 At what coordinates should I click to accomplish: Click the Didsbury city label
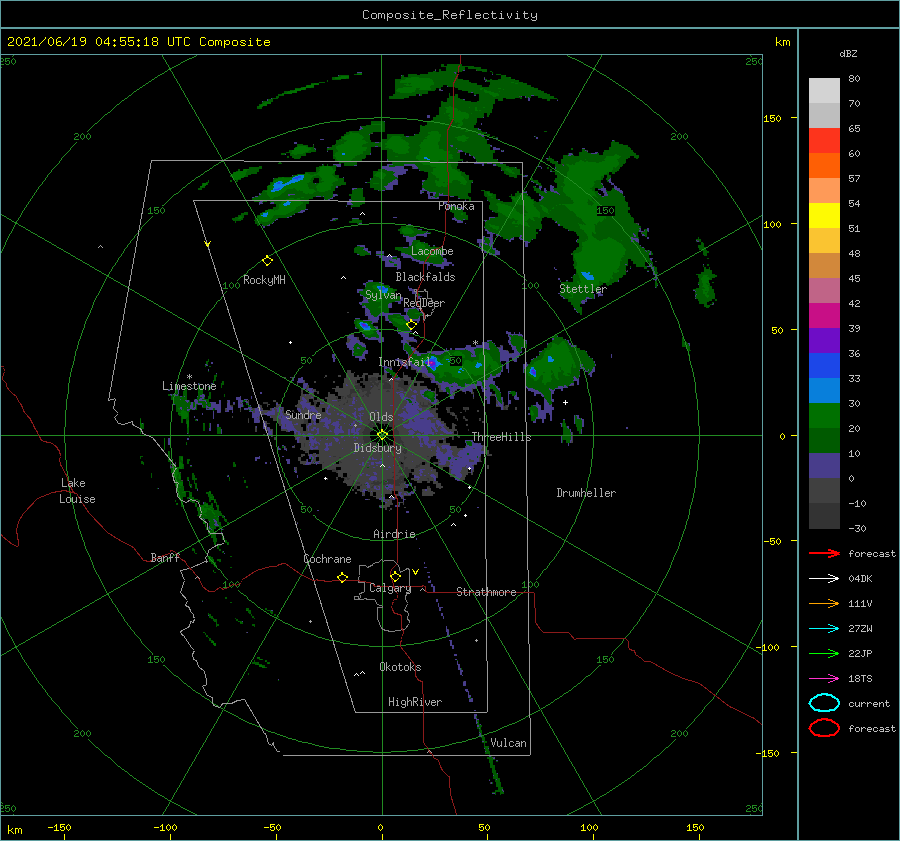[378, 448]
